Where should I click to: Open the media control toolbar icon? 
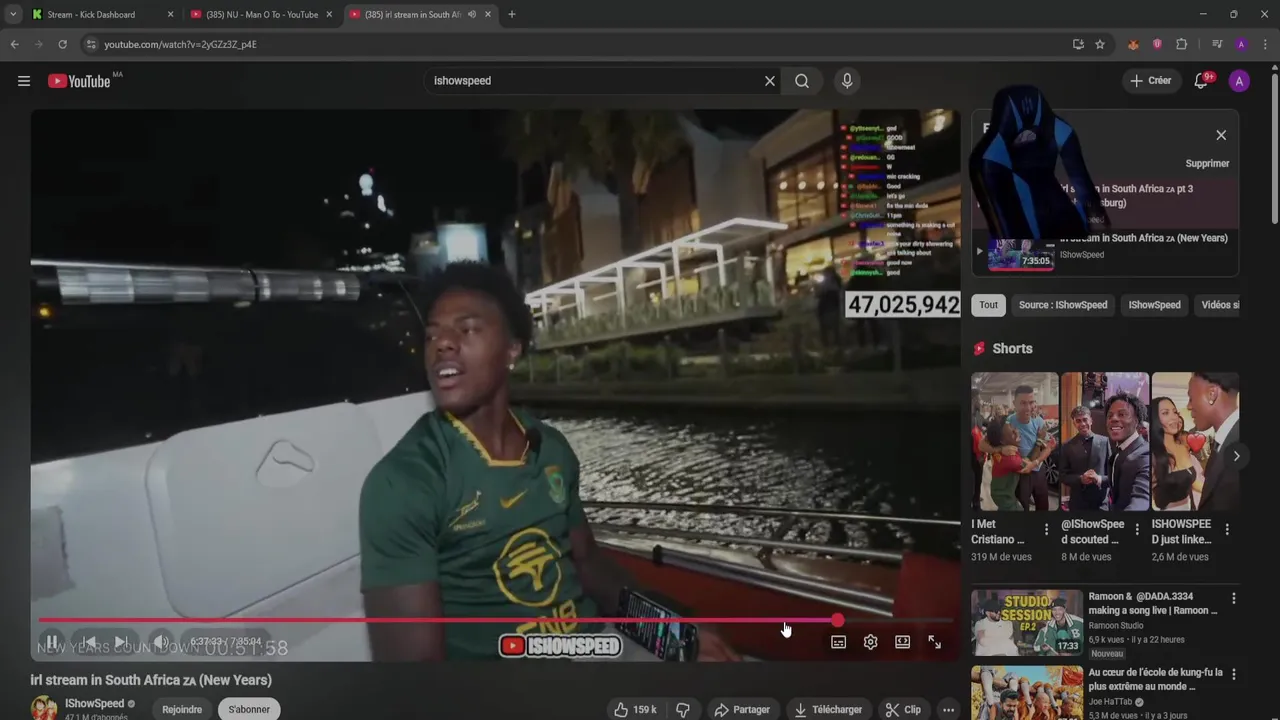1217,44
